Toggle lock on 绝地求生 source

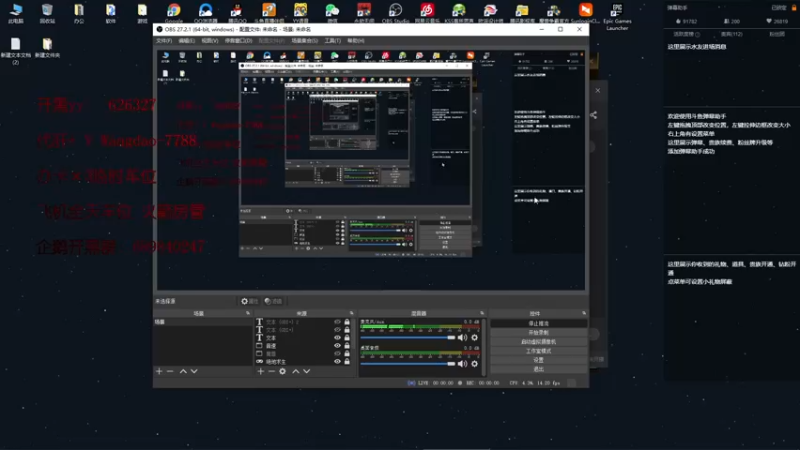347,362
